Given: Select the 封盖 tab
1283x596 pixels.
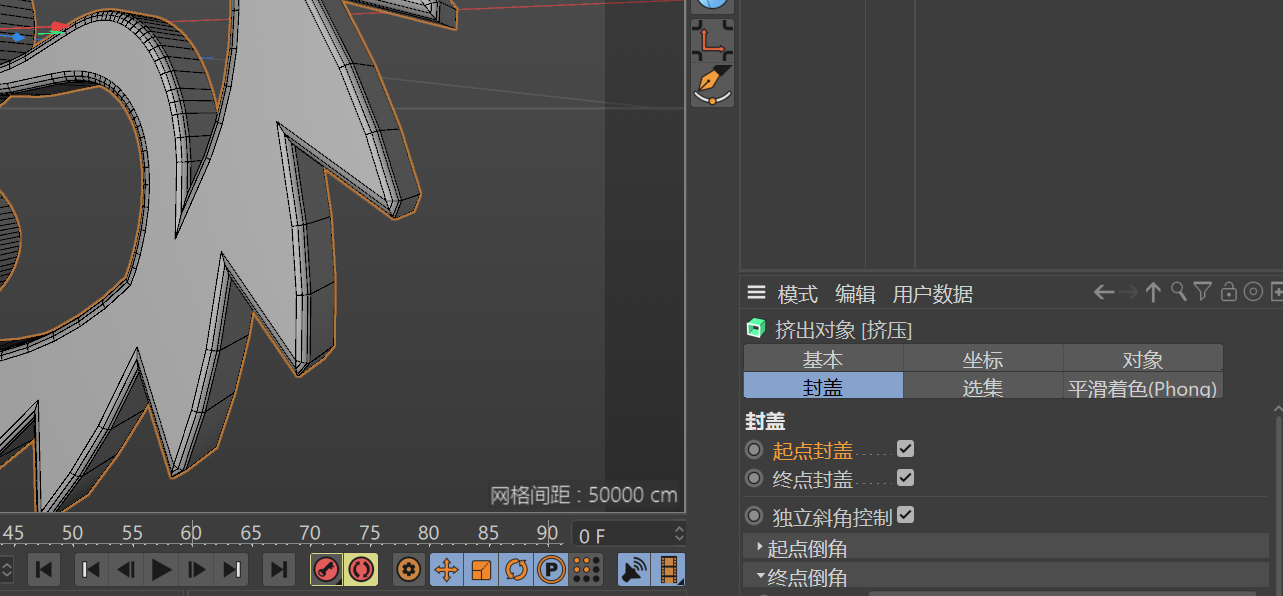Looking at the screenshot, I should (x=823, y=386).
